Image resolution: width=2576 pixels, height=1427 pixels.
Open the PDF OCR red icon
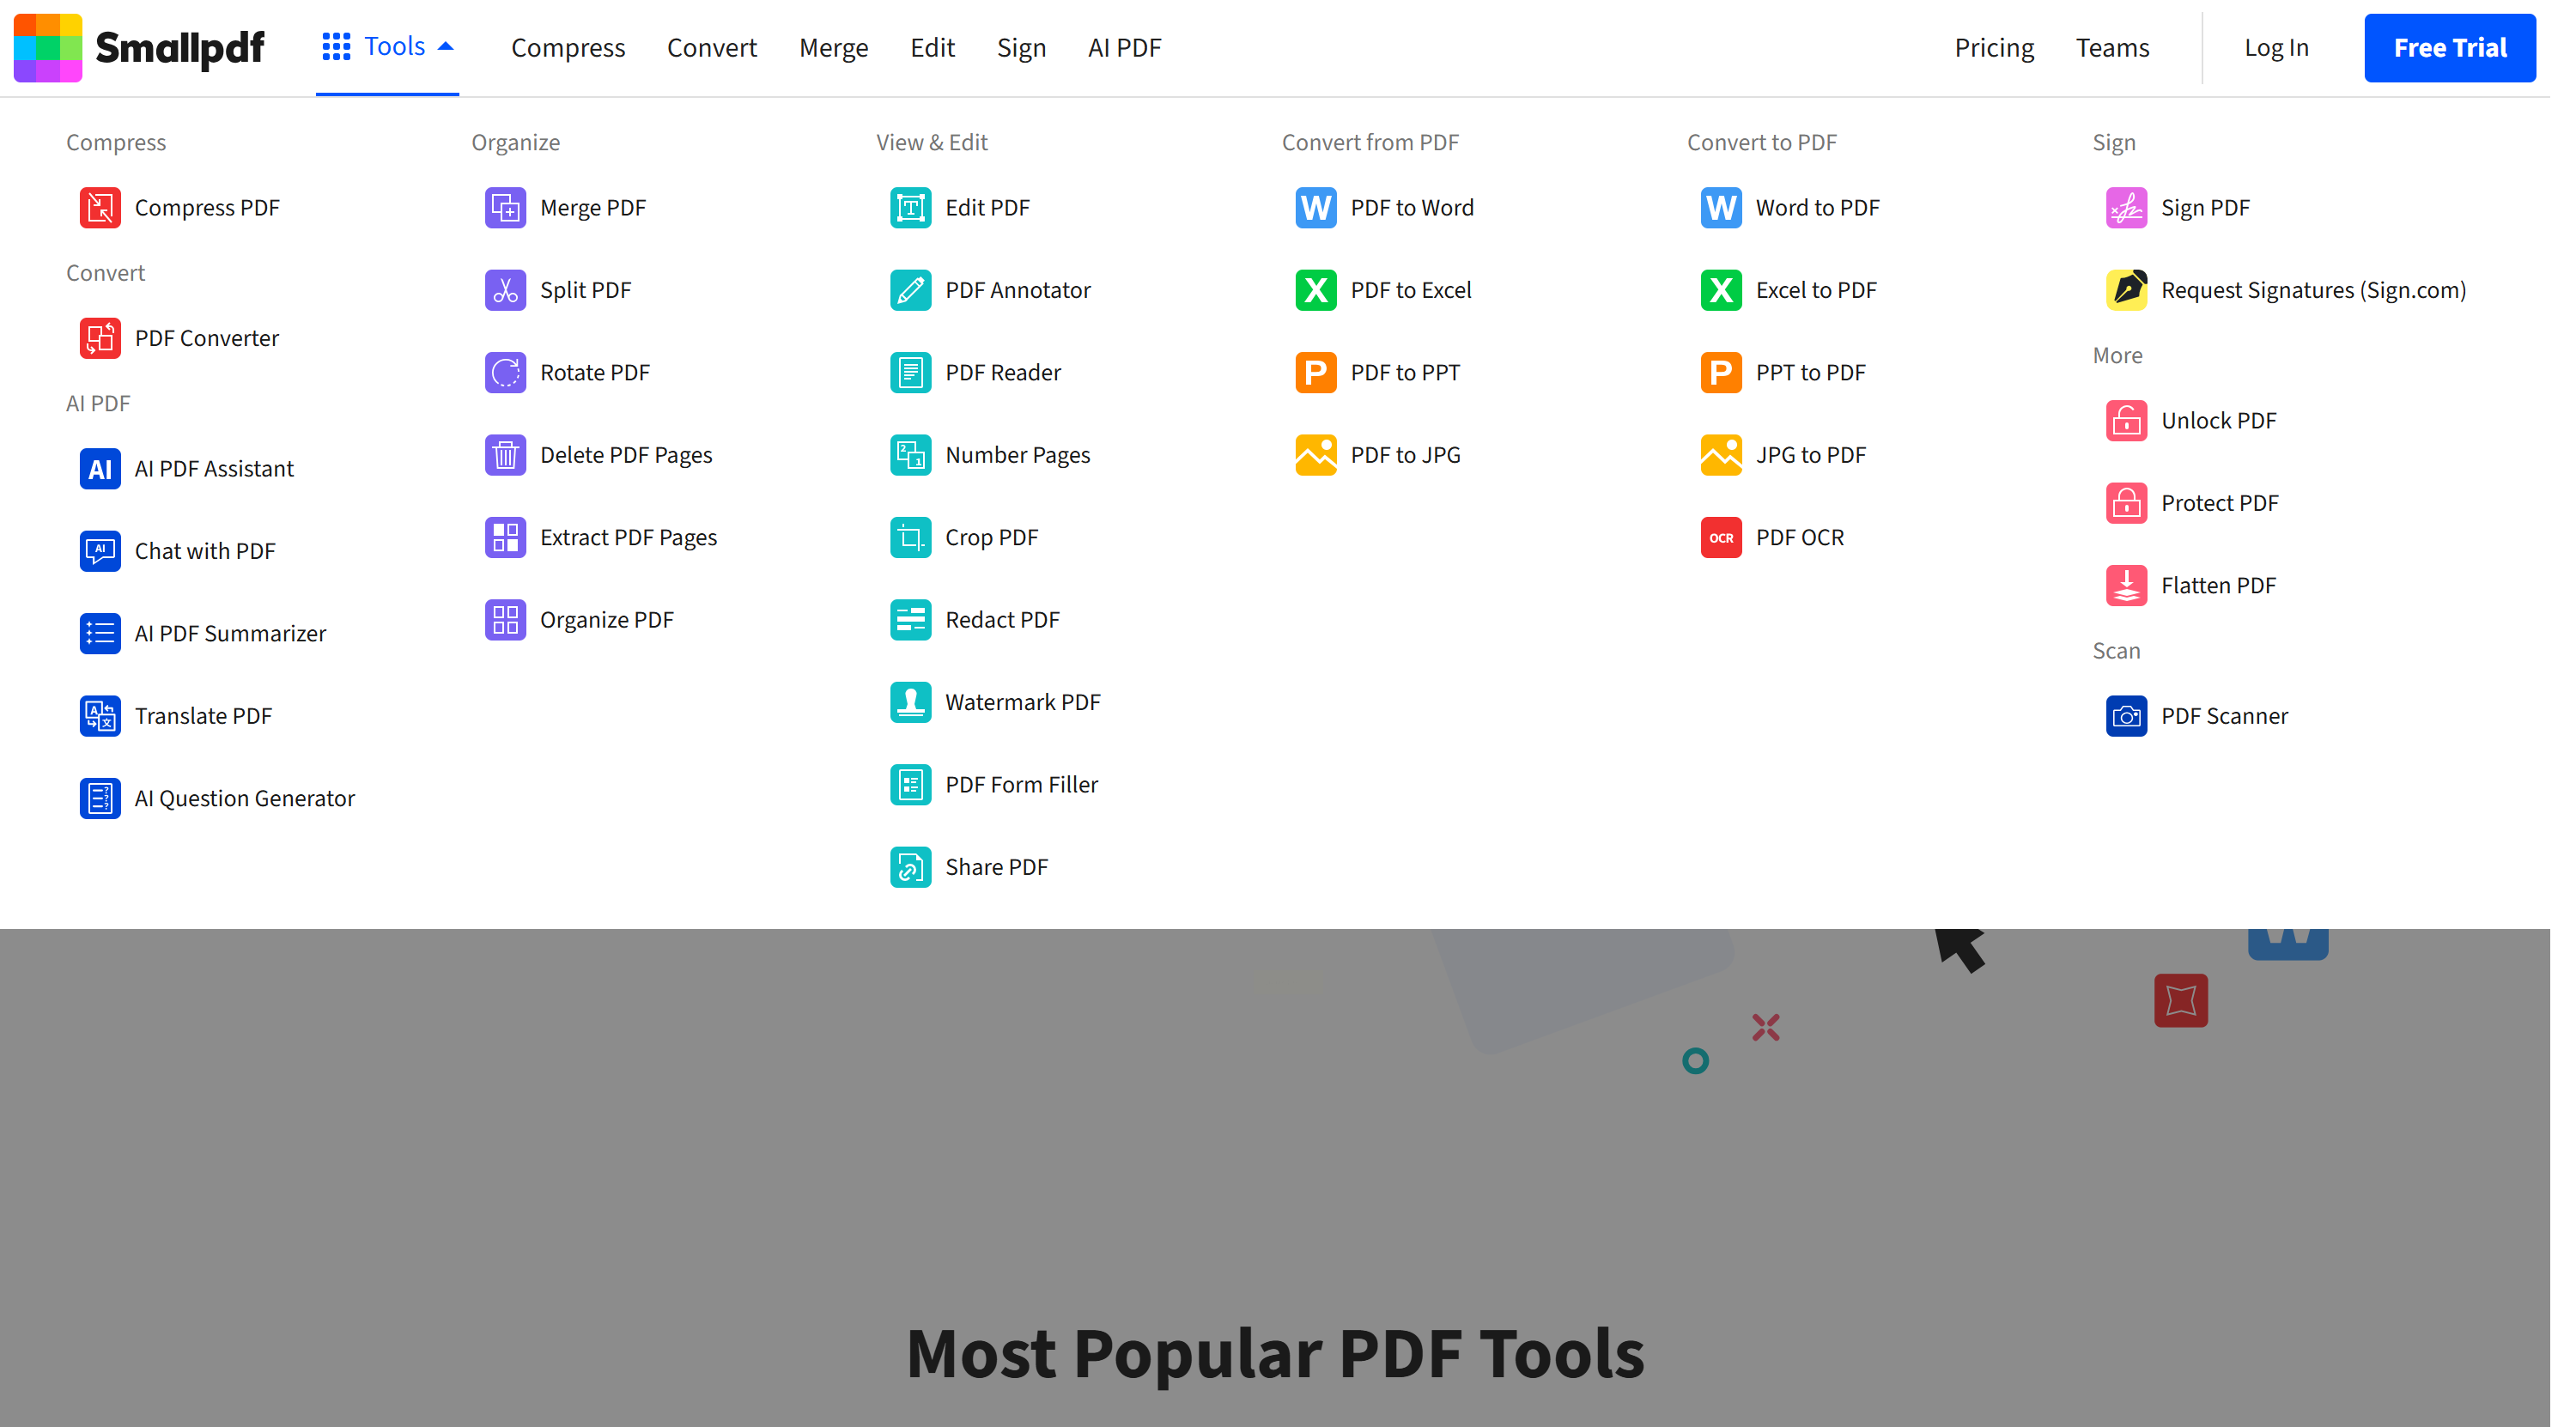[1720, 538]
